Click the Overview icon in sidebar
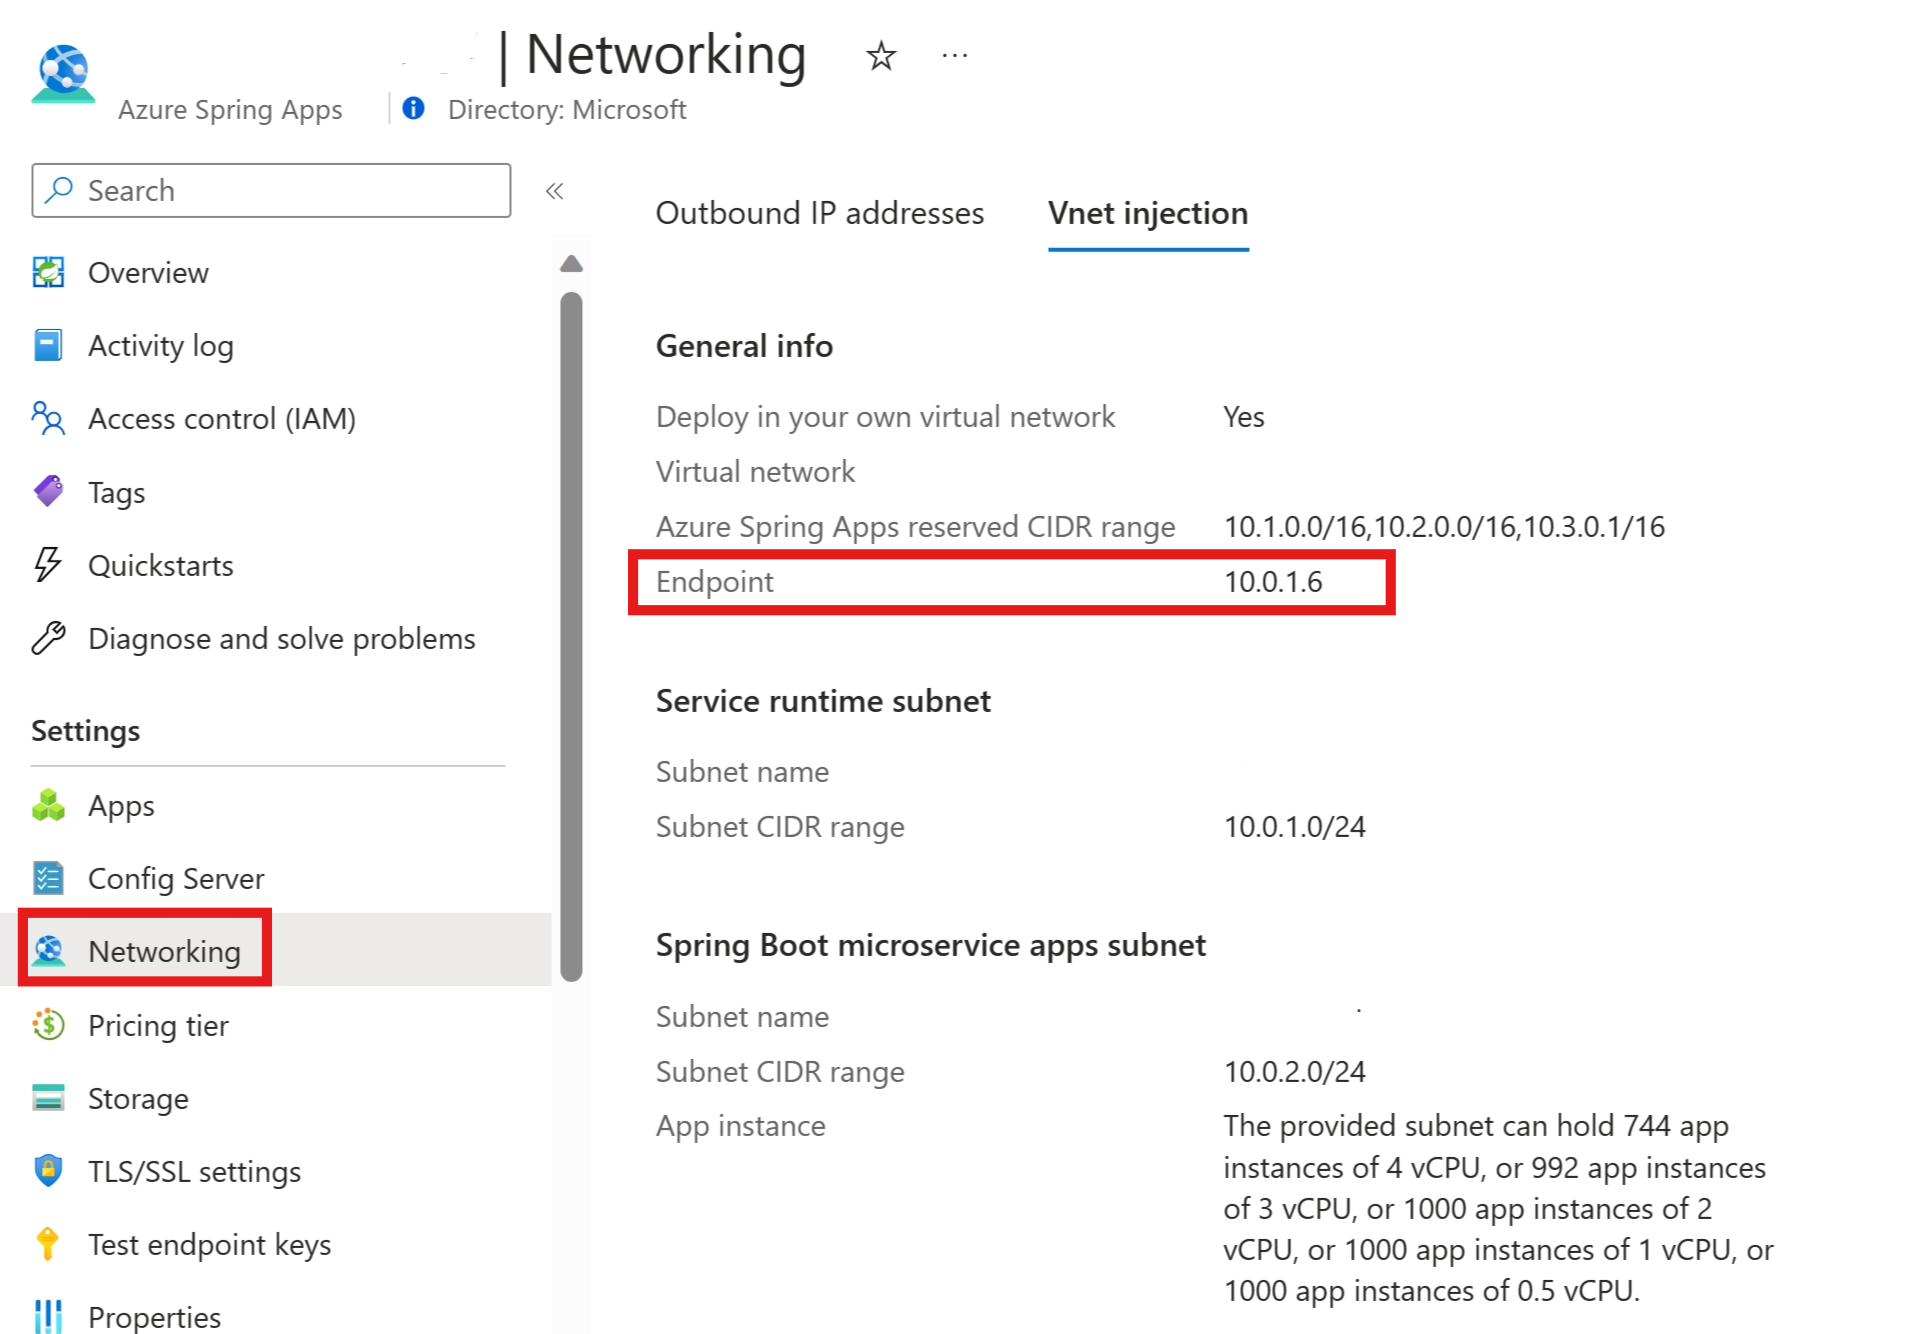Screen dimensions: 1917x1334 click(x=48, y=272)
